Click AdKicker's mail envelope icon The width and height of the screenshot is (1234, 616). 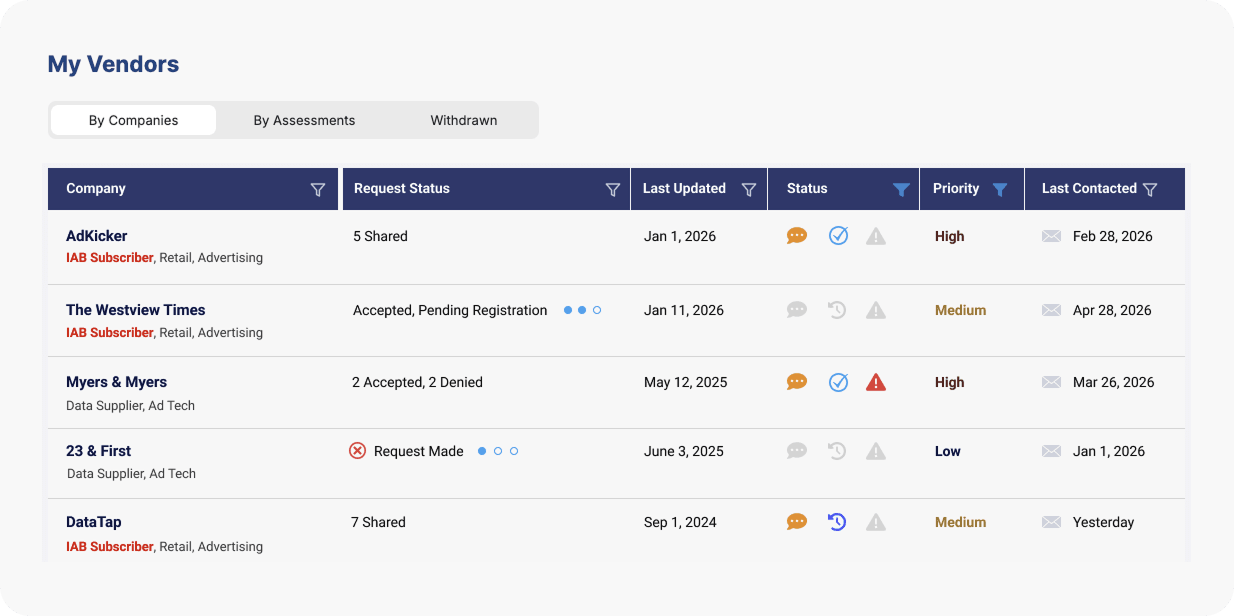tap(1051, 237)
